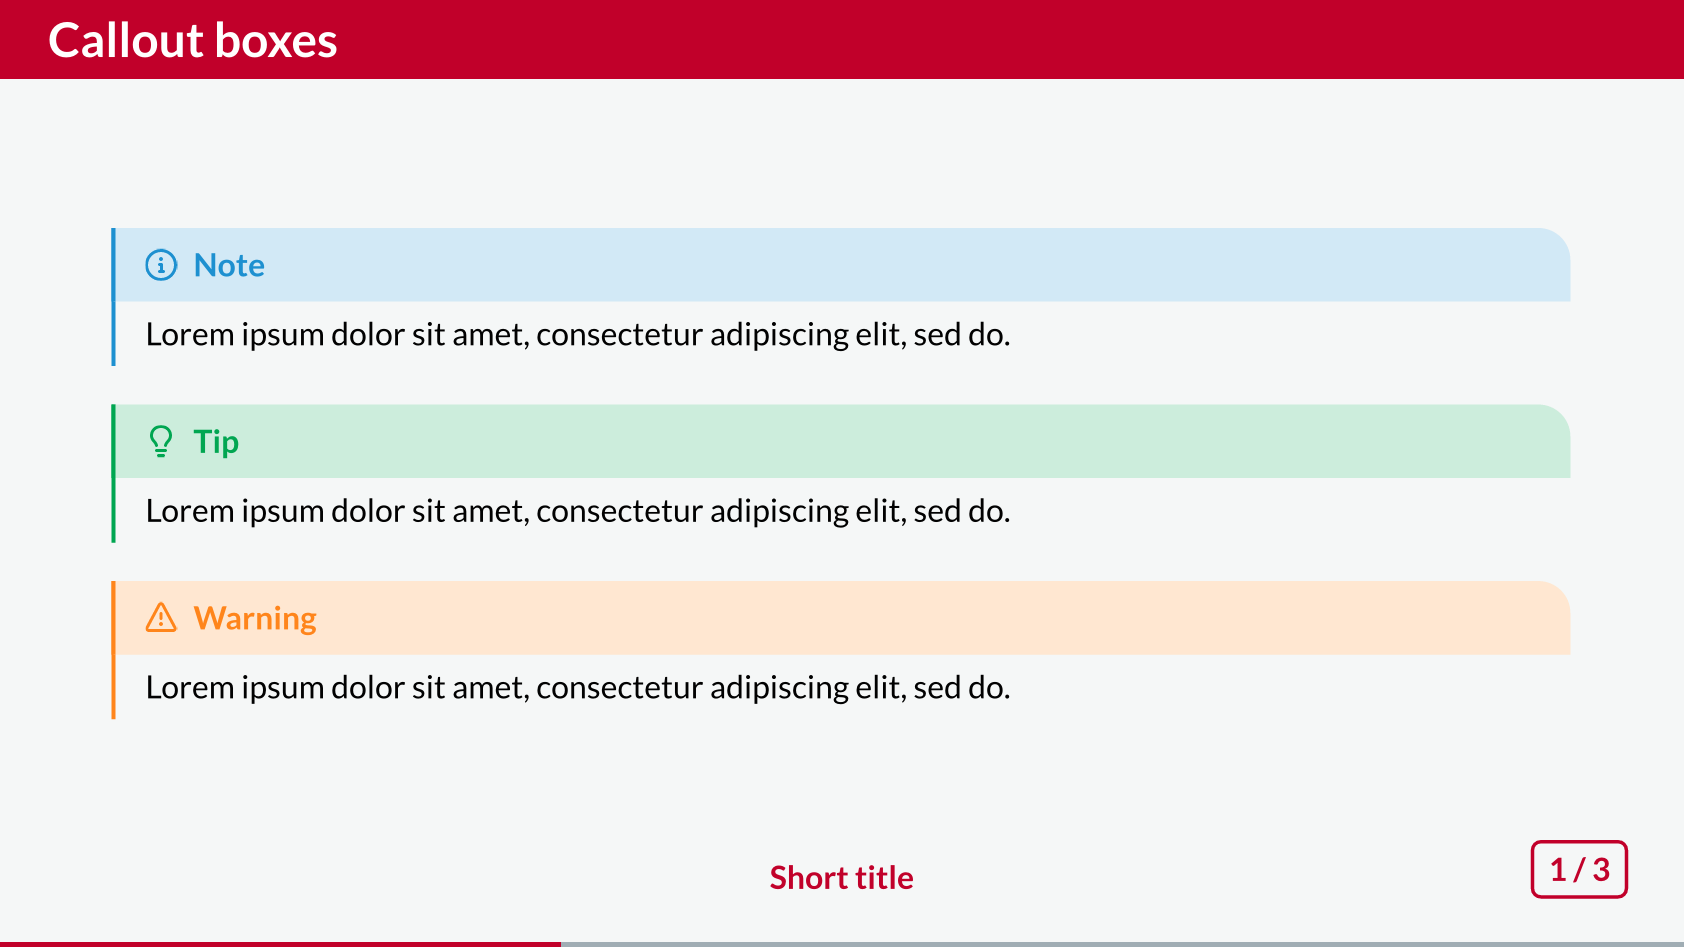The height and width of the screenshot is (947, 1684).
Task: Click the blue info circle icon
Action: [161, 265]
